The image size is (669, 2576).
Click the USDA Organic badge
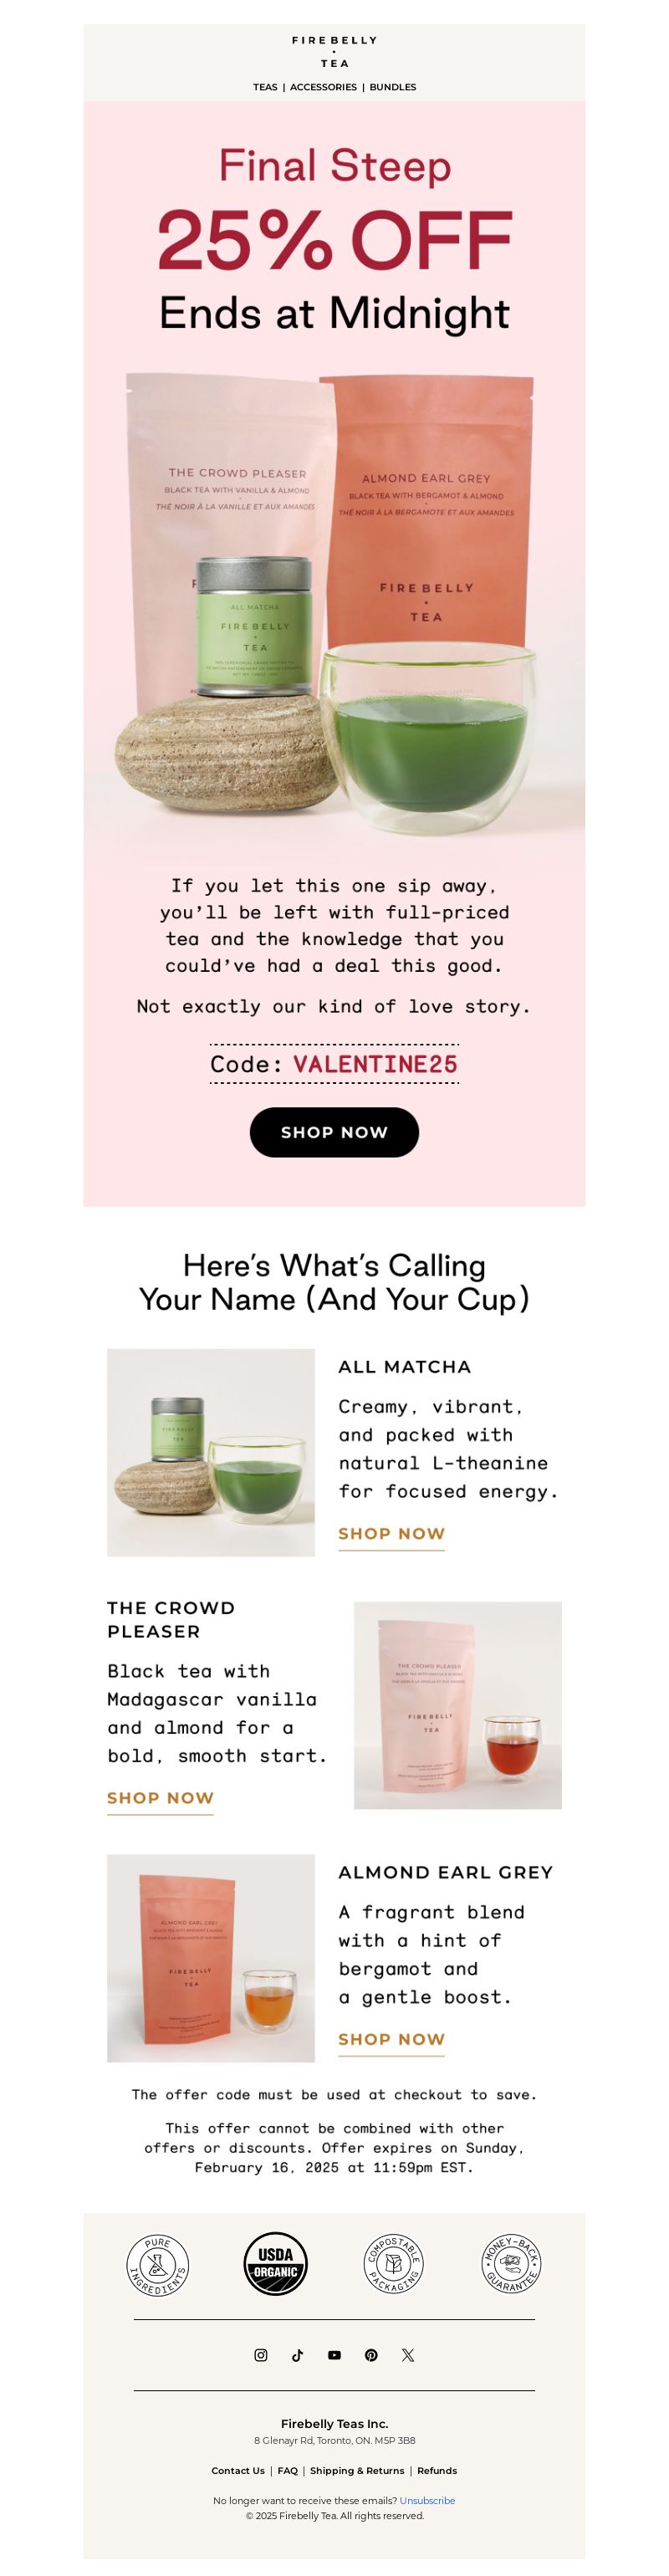point(276,2264)
